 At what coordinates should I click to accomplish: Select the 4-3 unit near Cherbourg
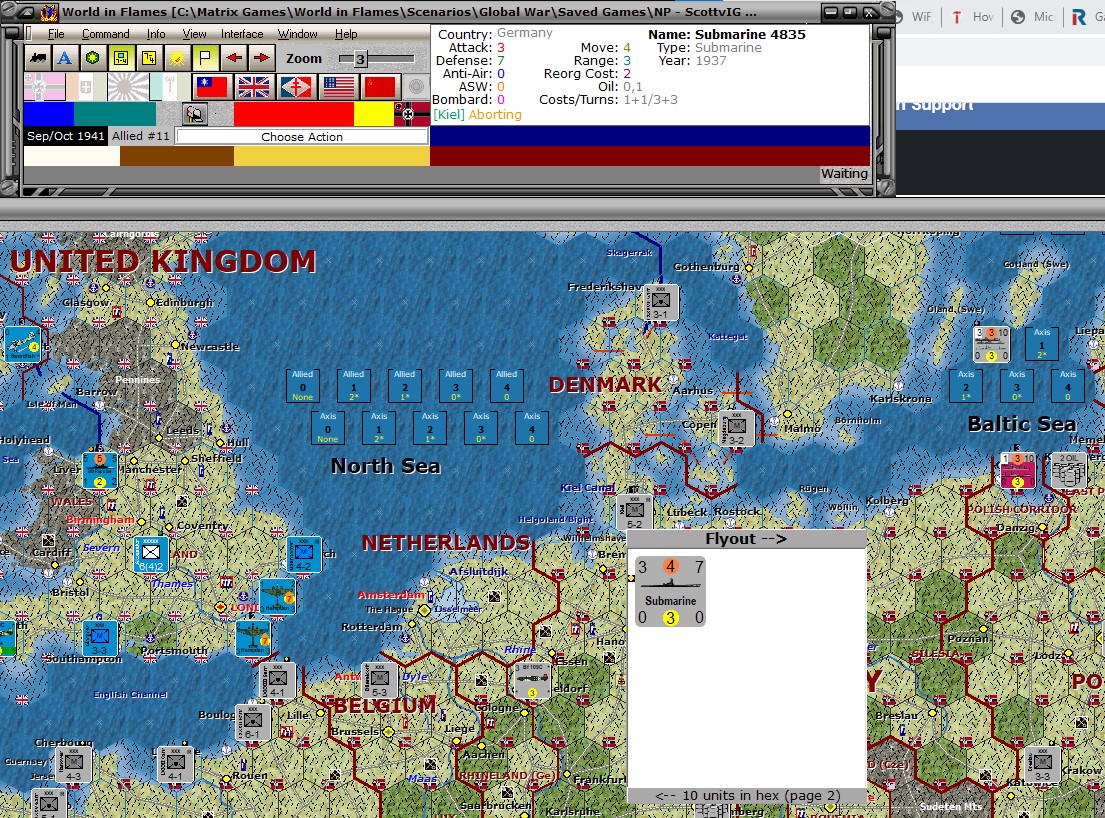[73, 764]
